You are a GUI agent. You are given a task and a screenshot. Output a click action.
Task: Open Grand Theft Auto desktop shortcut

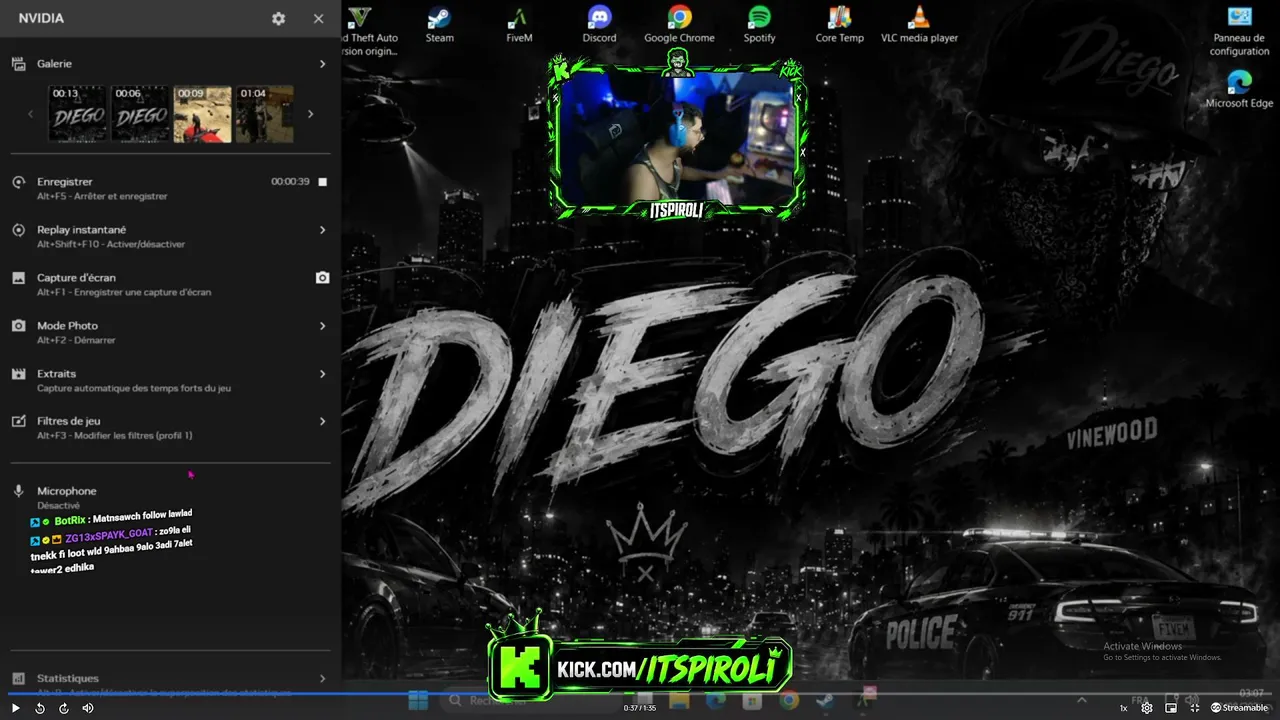pyautogui.click(x=371, y=28)
